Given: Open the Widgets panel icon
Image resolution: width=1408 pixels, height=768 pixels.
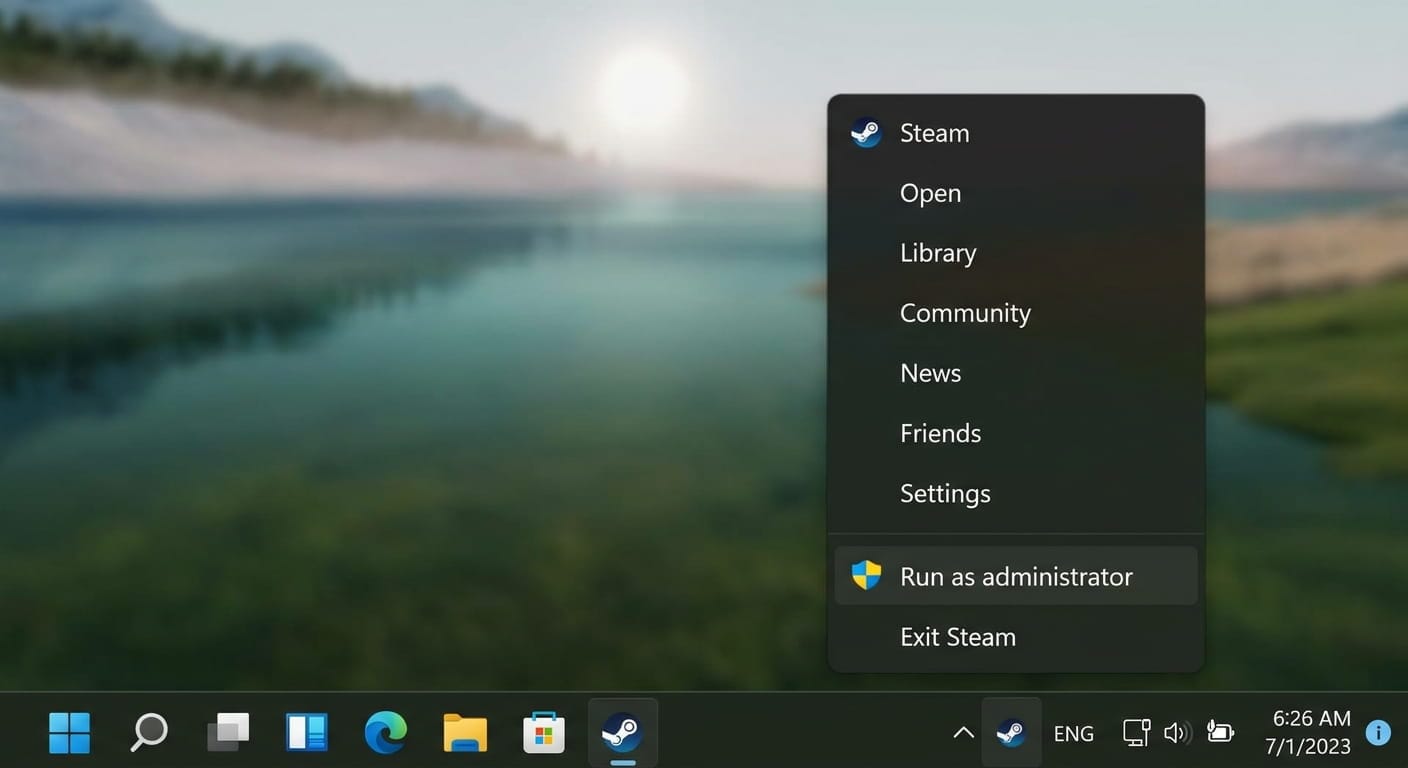Looking at the screenshot, I should point(307,733).
